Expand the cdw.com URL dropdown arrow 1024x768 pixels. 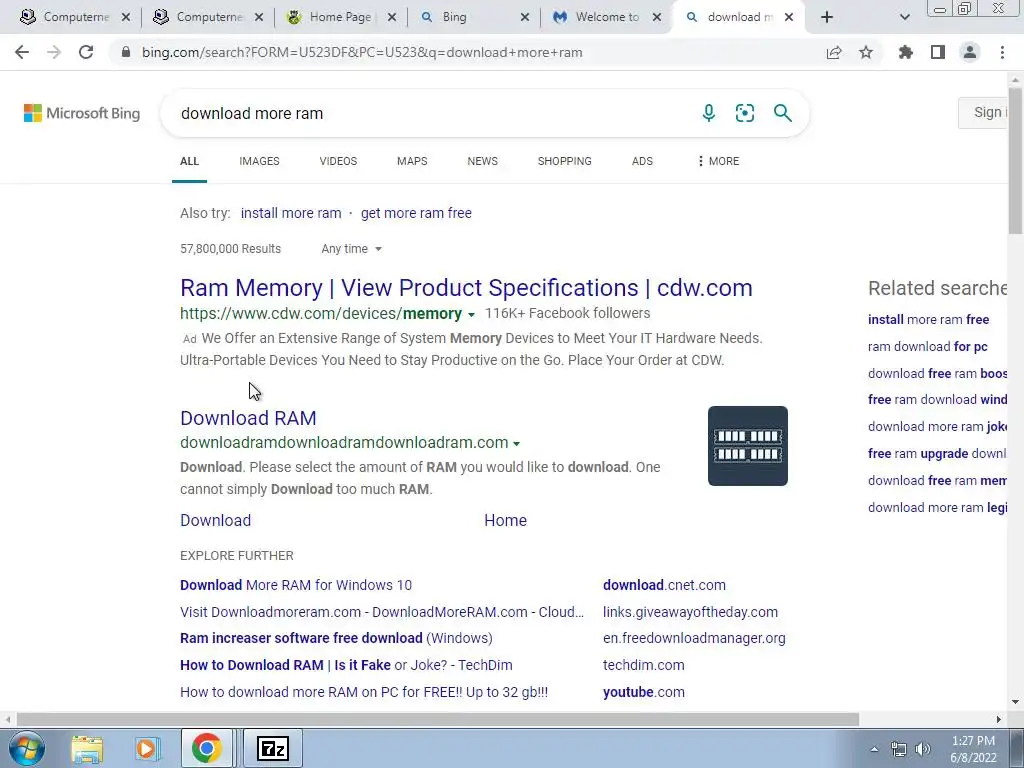(471, 315)
